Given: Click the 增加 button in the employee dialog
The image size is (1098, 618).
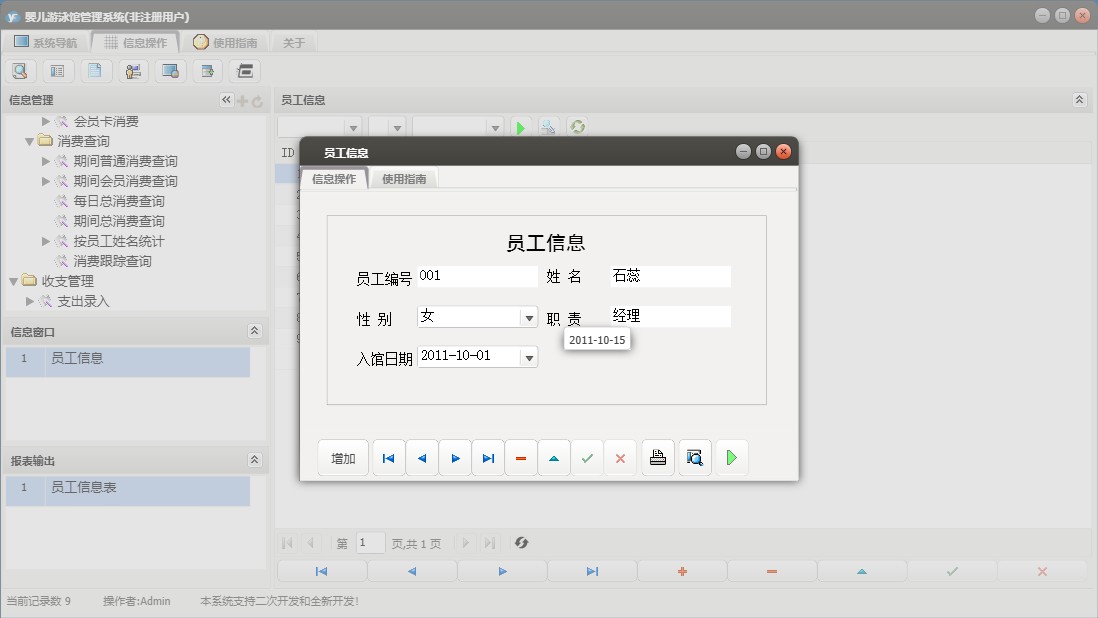Looking at the screenshot, I should coord(343,457).
